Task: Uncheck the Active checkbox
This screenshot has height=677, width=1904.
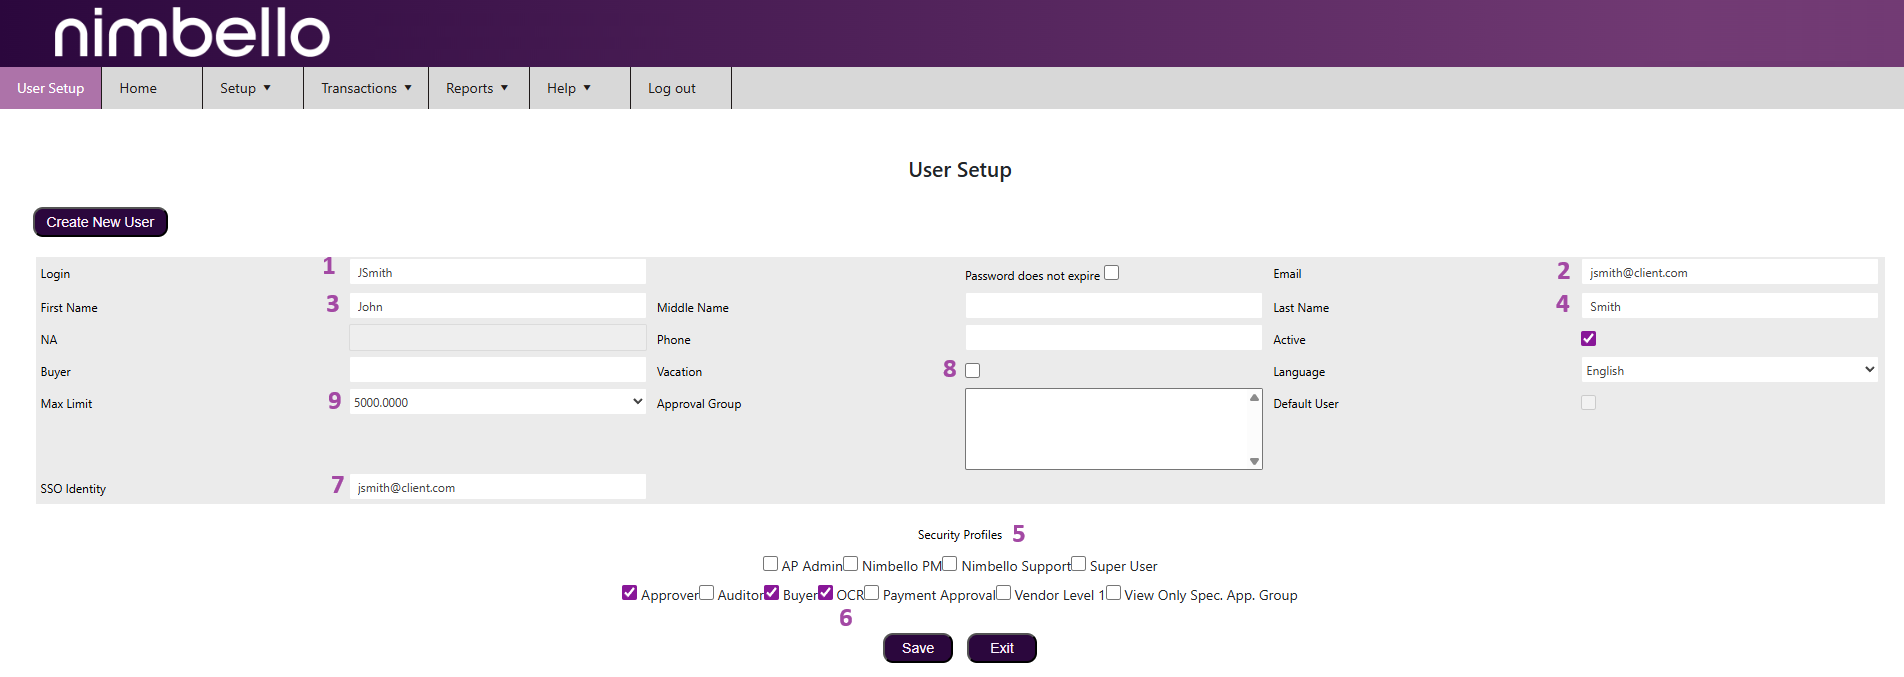Action: 1588,339
